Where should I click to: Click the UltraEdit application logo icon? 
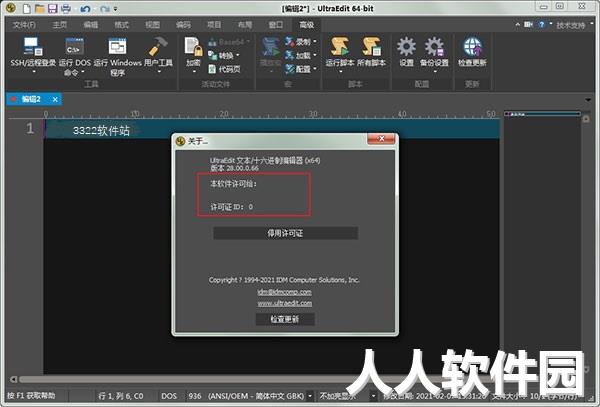point(11,8)
